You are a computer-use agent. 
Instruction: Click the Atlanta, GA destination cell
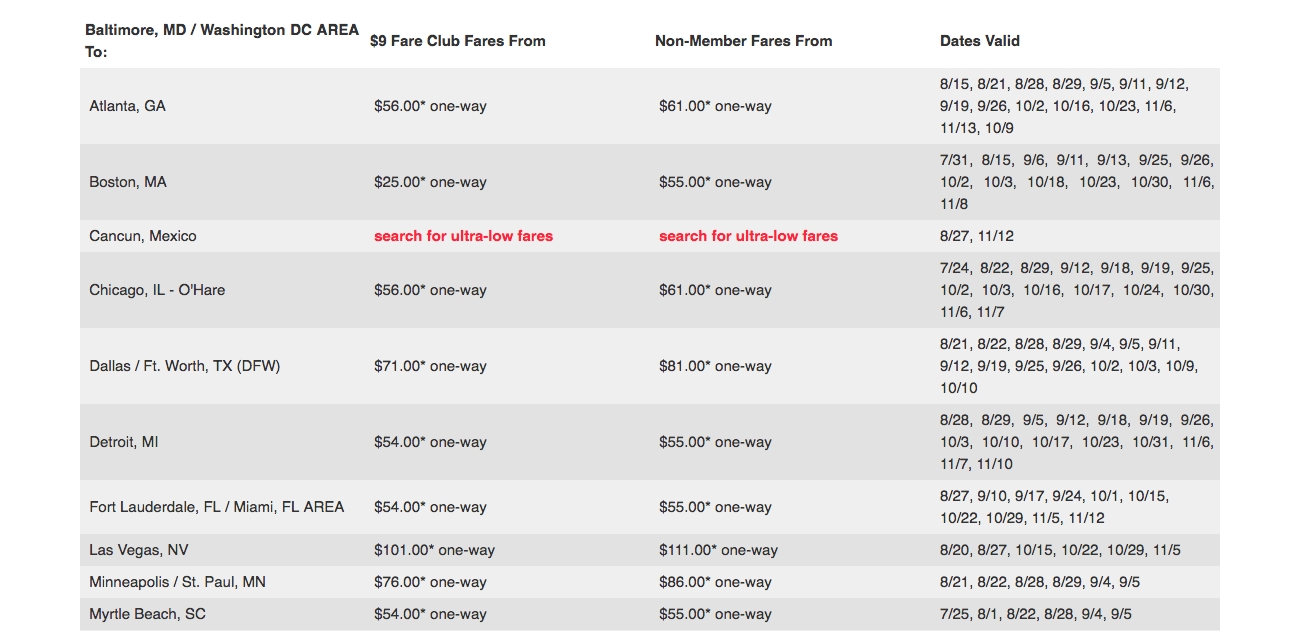pyautogui.click(x=127, y=106)
